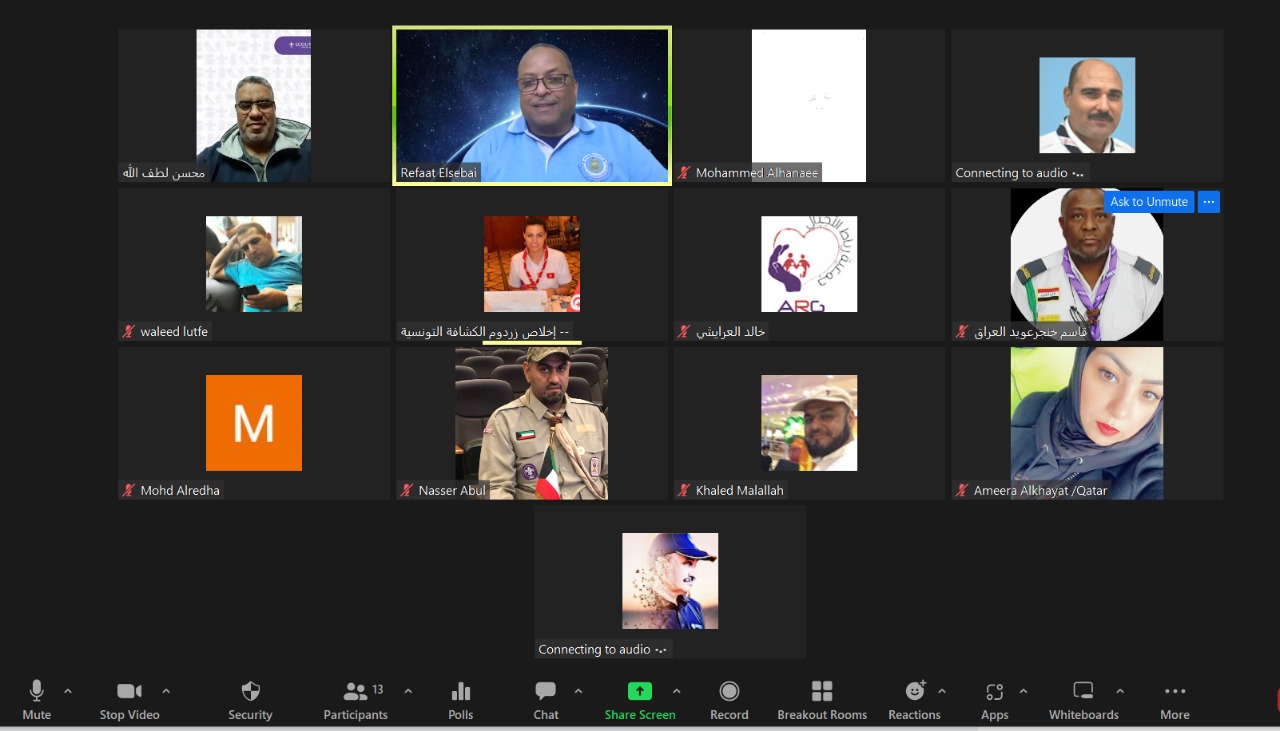Open the More menu in toolbar
This screenshot has height=731, width=1280.
point(1175,692)
